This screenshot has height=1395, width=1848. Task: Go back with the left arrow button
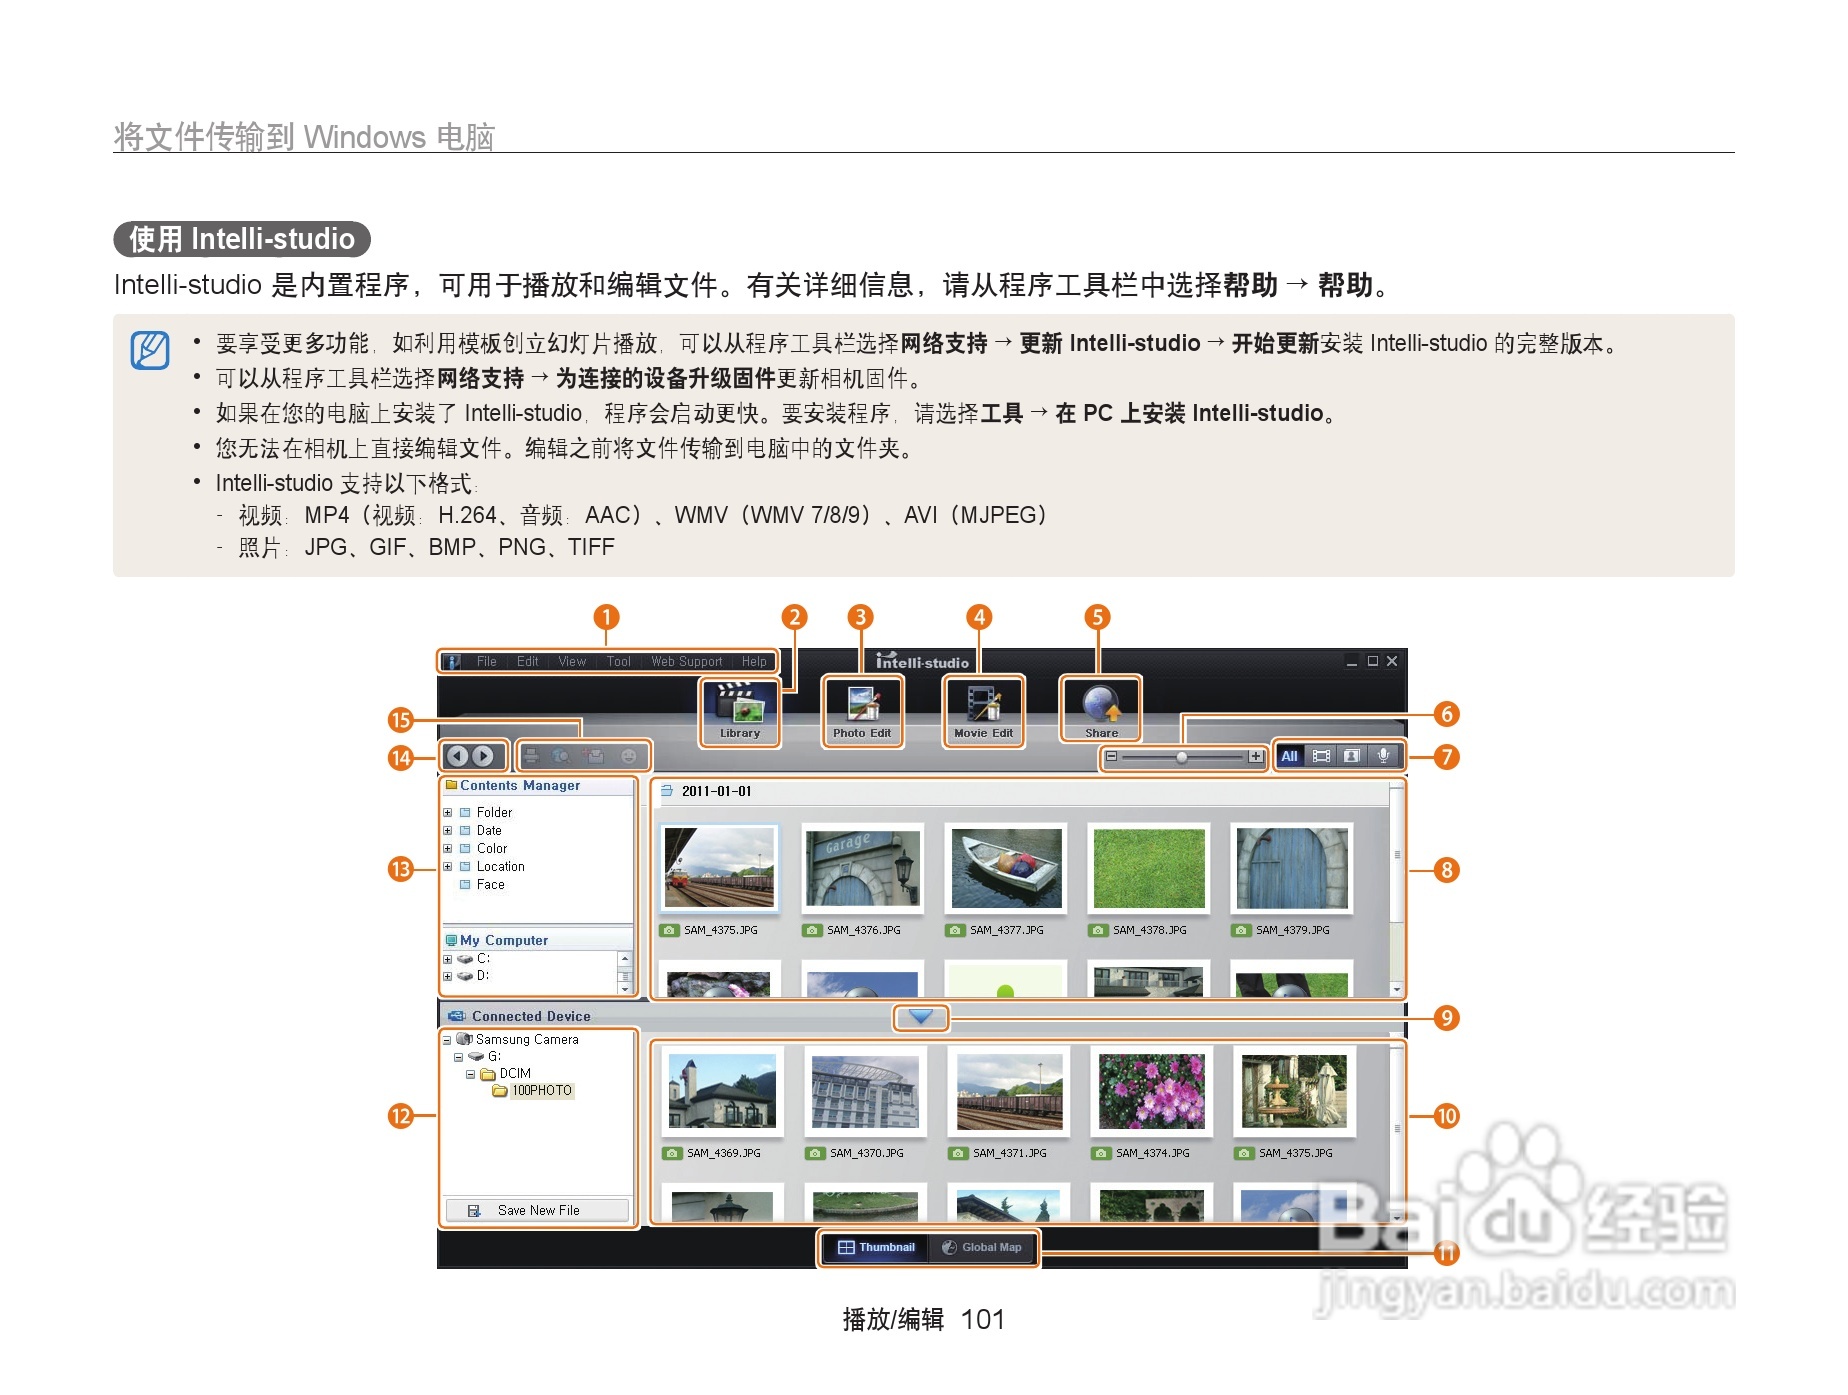[458, 756]
